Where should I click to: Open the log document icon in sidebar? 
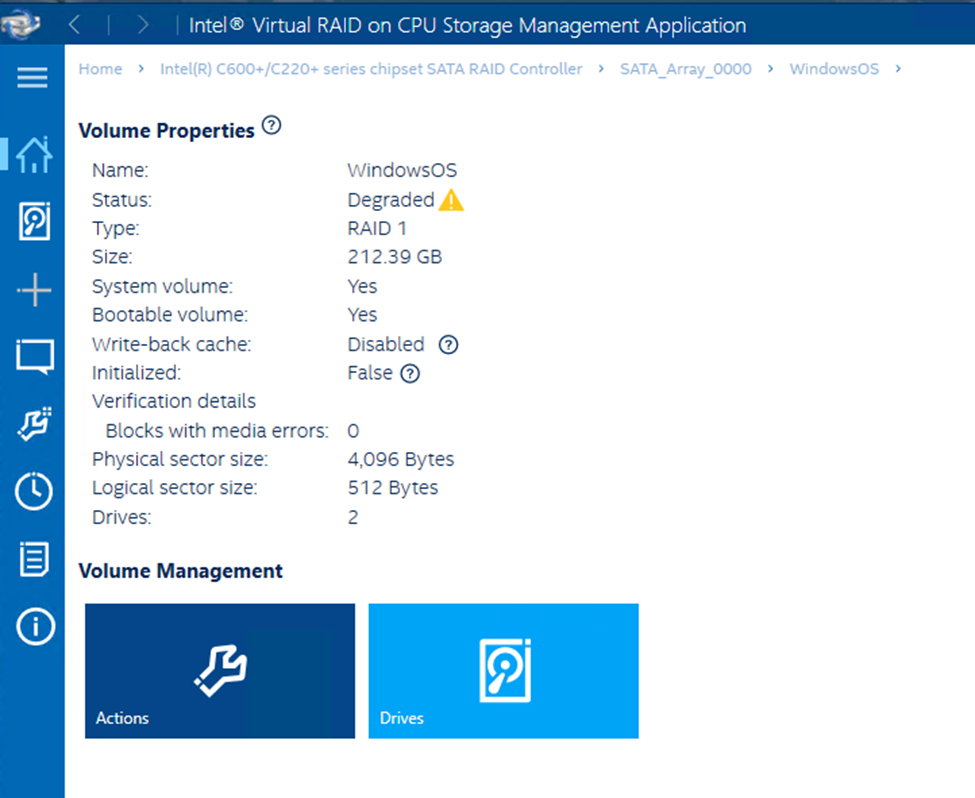tap(34, 559)
